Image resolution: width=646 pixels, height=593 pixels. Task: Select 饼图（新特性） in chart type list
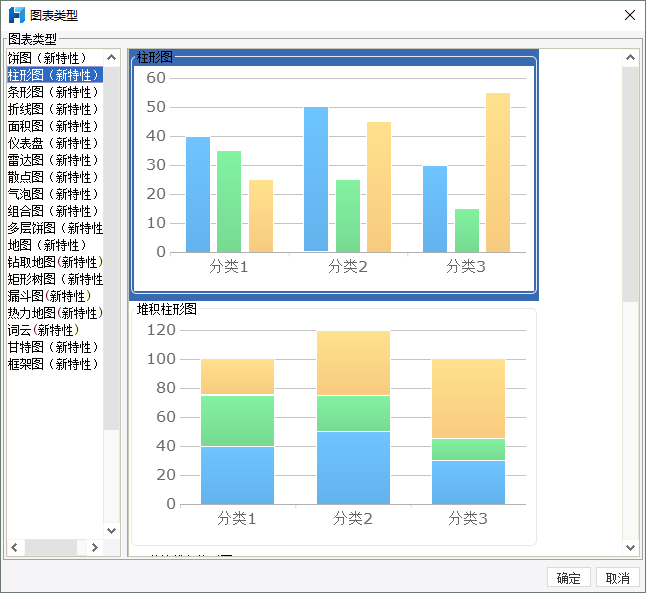coord(55,58)
